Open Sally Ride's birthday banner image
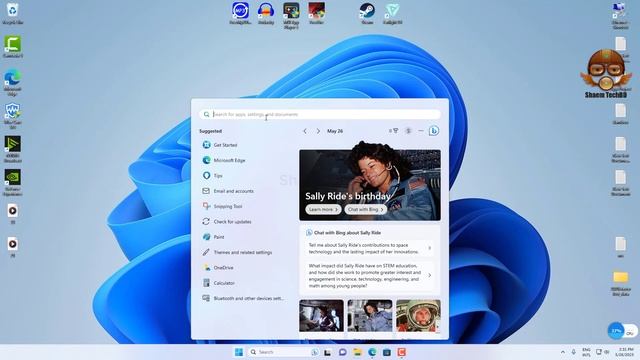This screenshot has width=640, height=360. click(370, 185)
